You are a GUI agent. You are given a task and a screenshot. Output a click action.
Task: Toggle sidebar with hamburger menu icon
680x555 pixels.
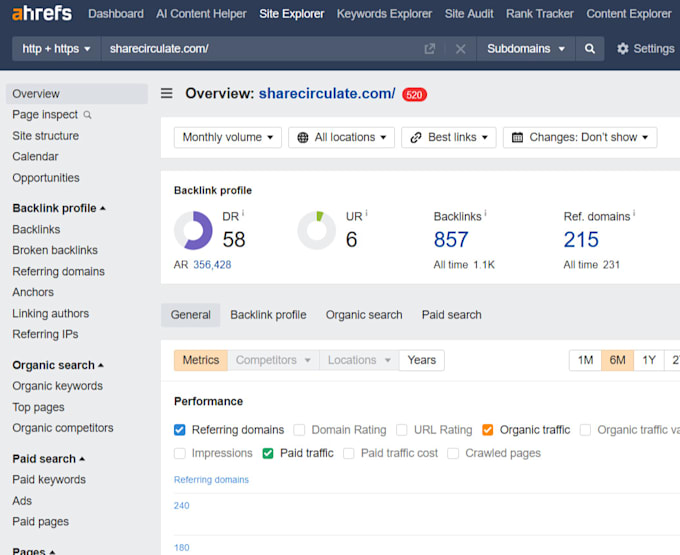coord(167,93)
